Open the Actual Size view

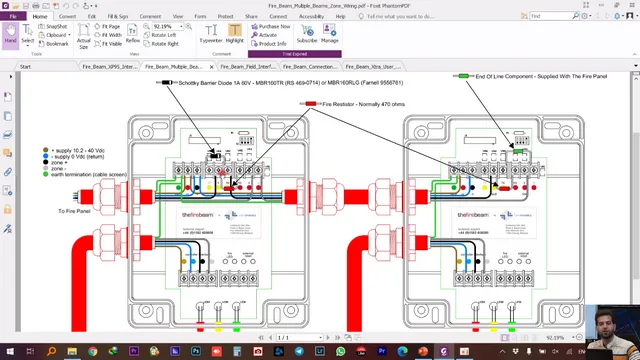pos(84,36)
